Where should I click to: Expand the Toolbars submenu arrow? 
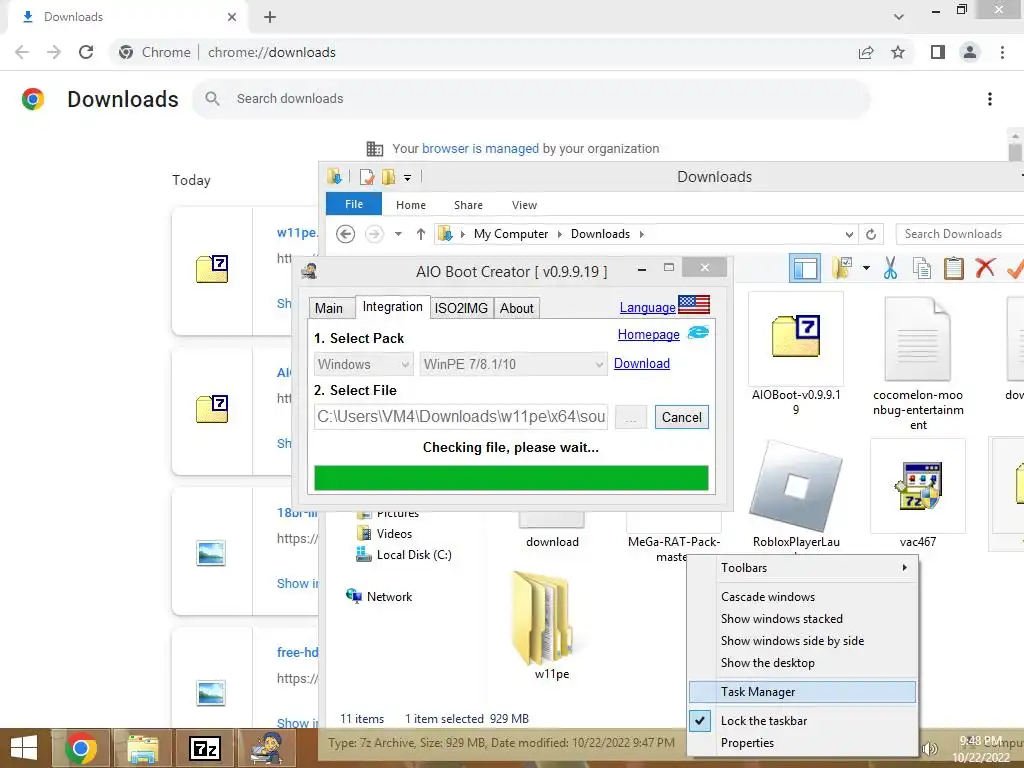[904, 568]
